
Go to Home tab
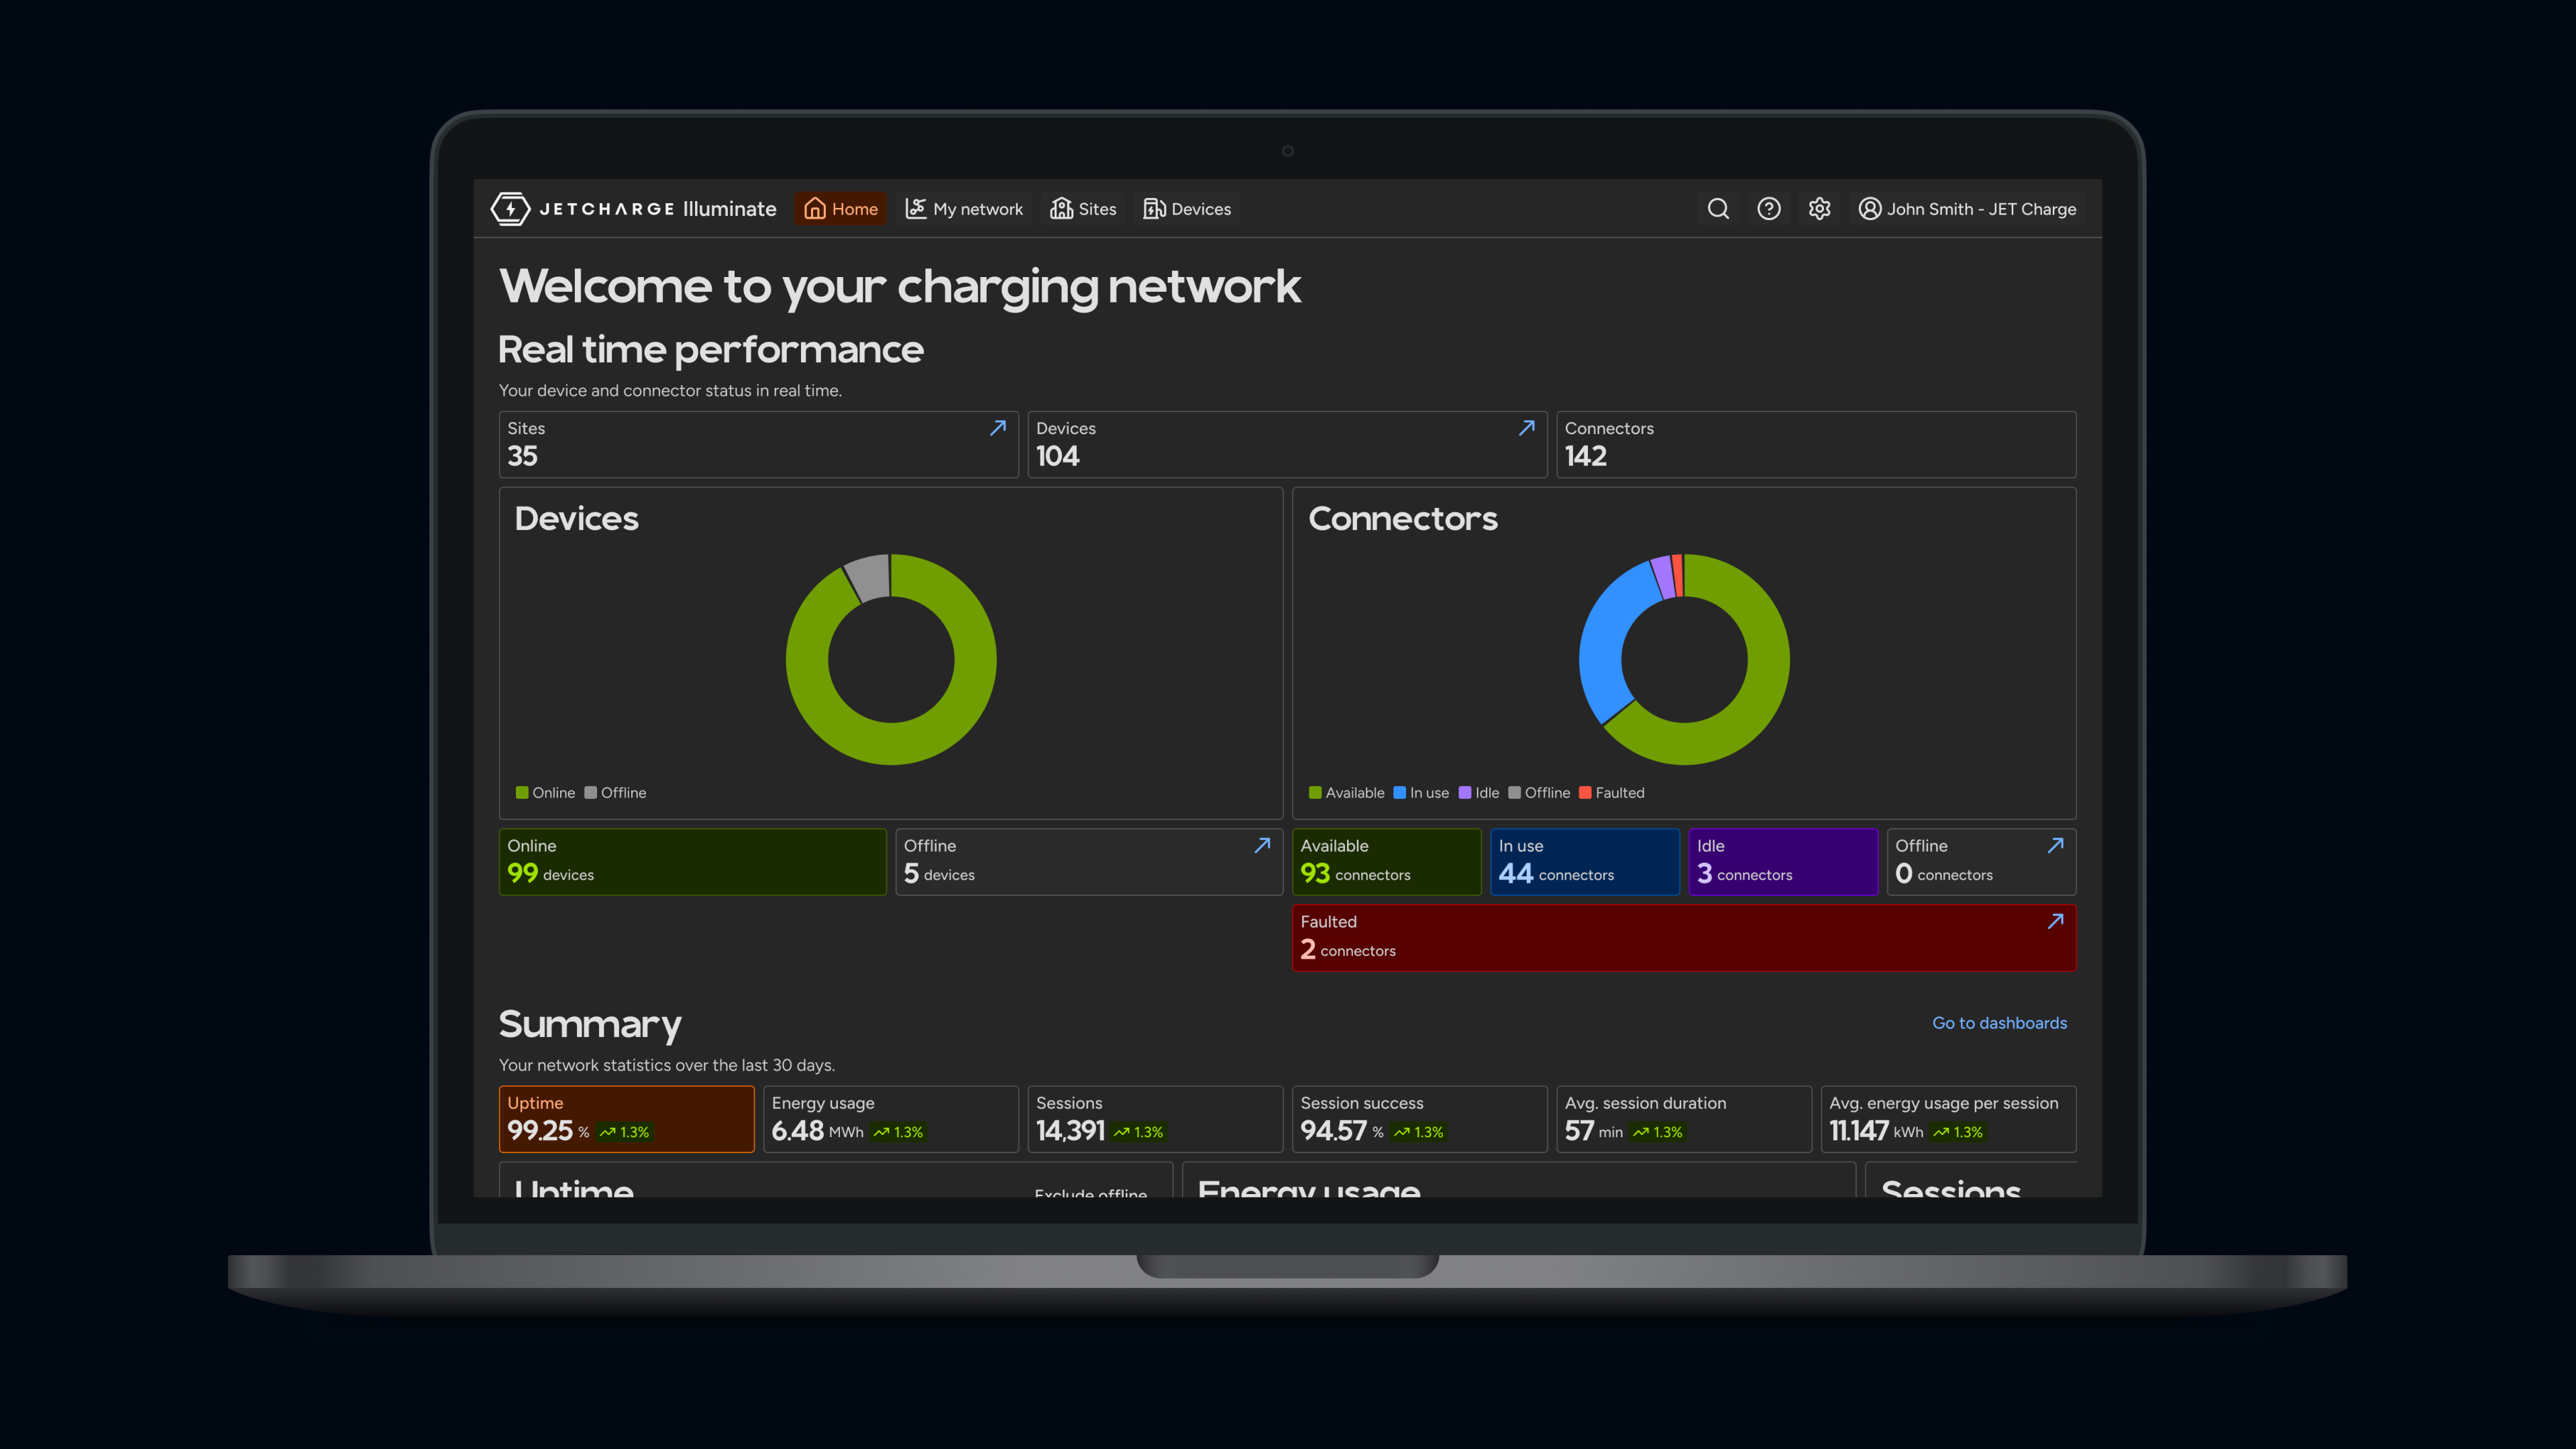point(841,209)
